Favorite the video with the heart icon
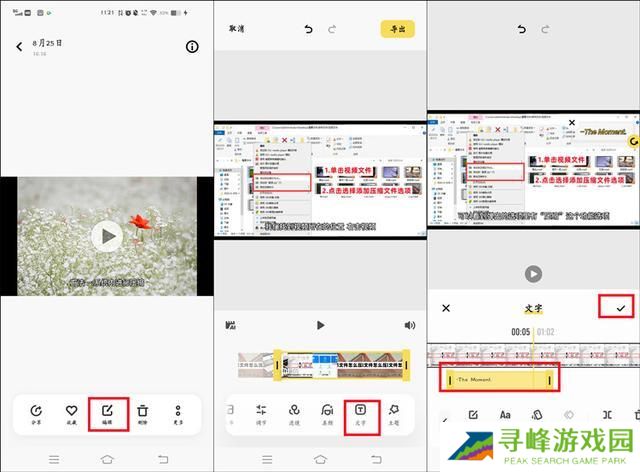Screen dimensions: 640x472 click(71, 412)
